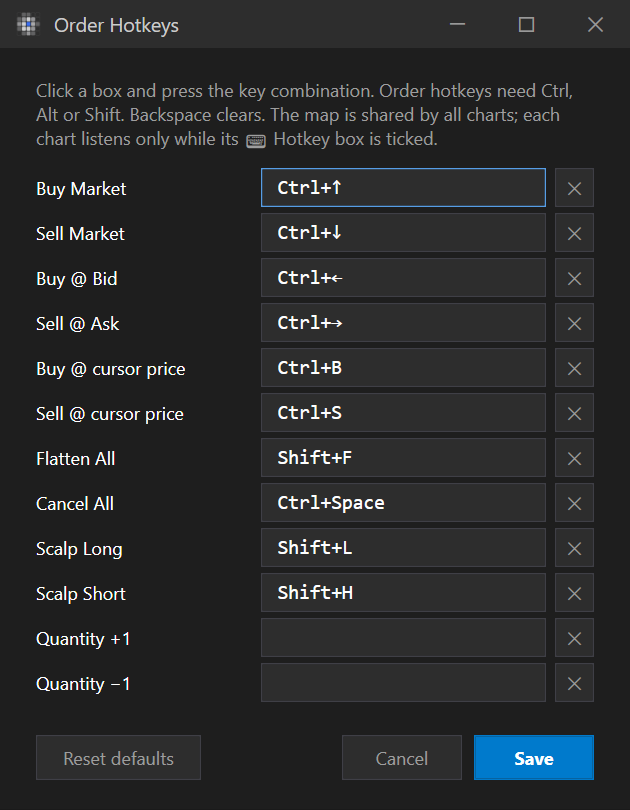Clear the Sell @ Ask hotkey with its X
Screen dimensions: 630x810
(x=574, y=322)
